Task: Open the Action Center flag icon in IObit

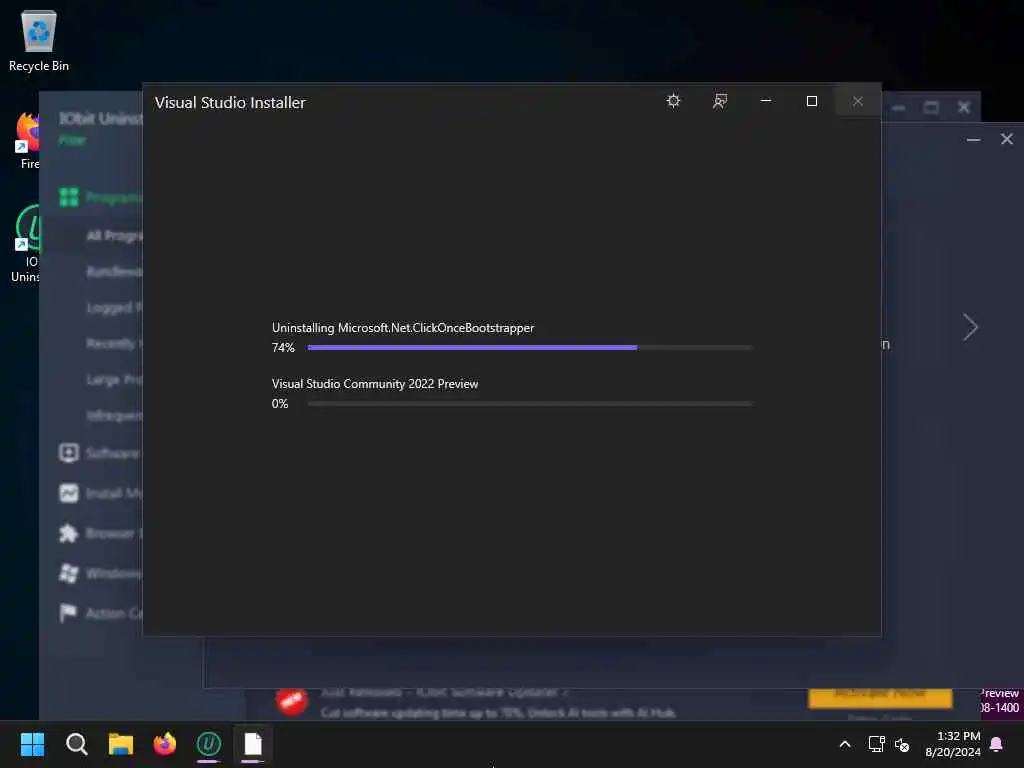Action: click(x=68, y=613)
